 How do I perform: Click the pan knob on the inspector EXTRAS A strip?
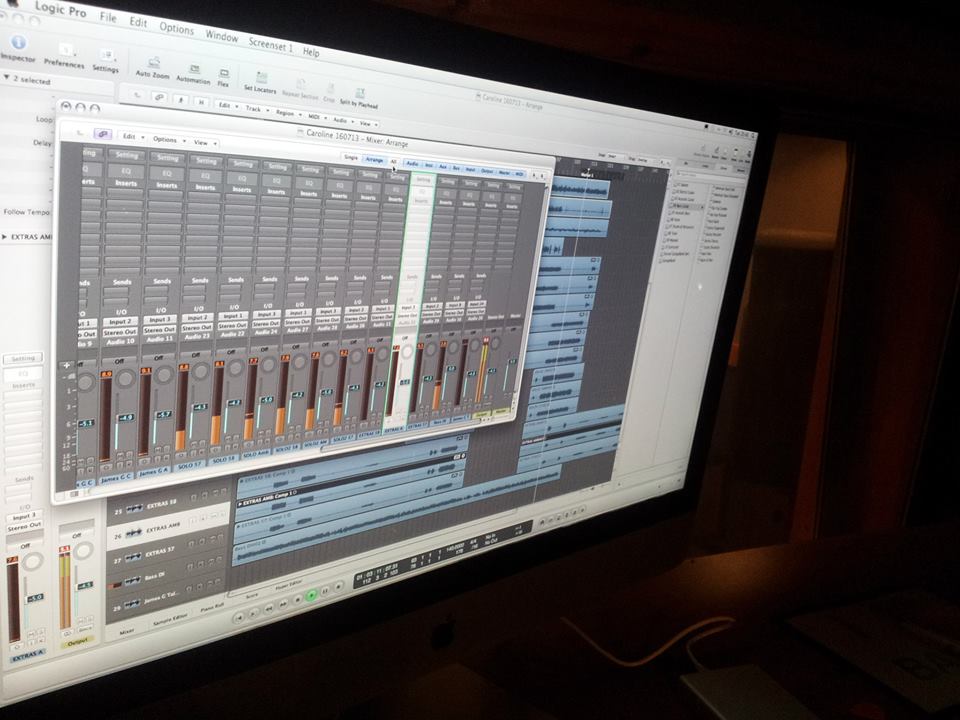pos(32,562)
